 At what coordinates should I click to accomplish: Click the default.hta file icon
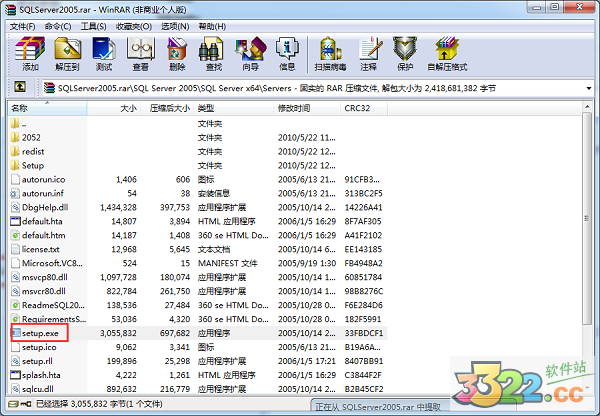tap(15, 221)
